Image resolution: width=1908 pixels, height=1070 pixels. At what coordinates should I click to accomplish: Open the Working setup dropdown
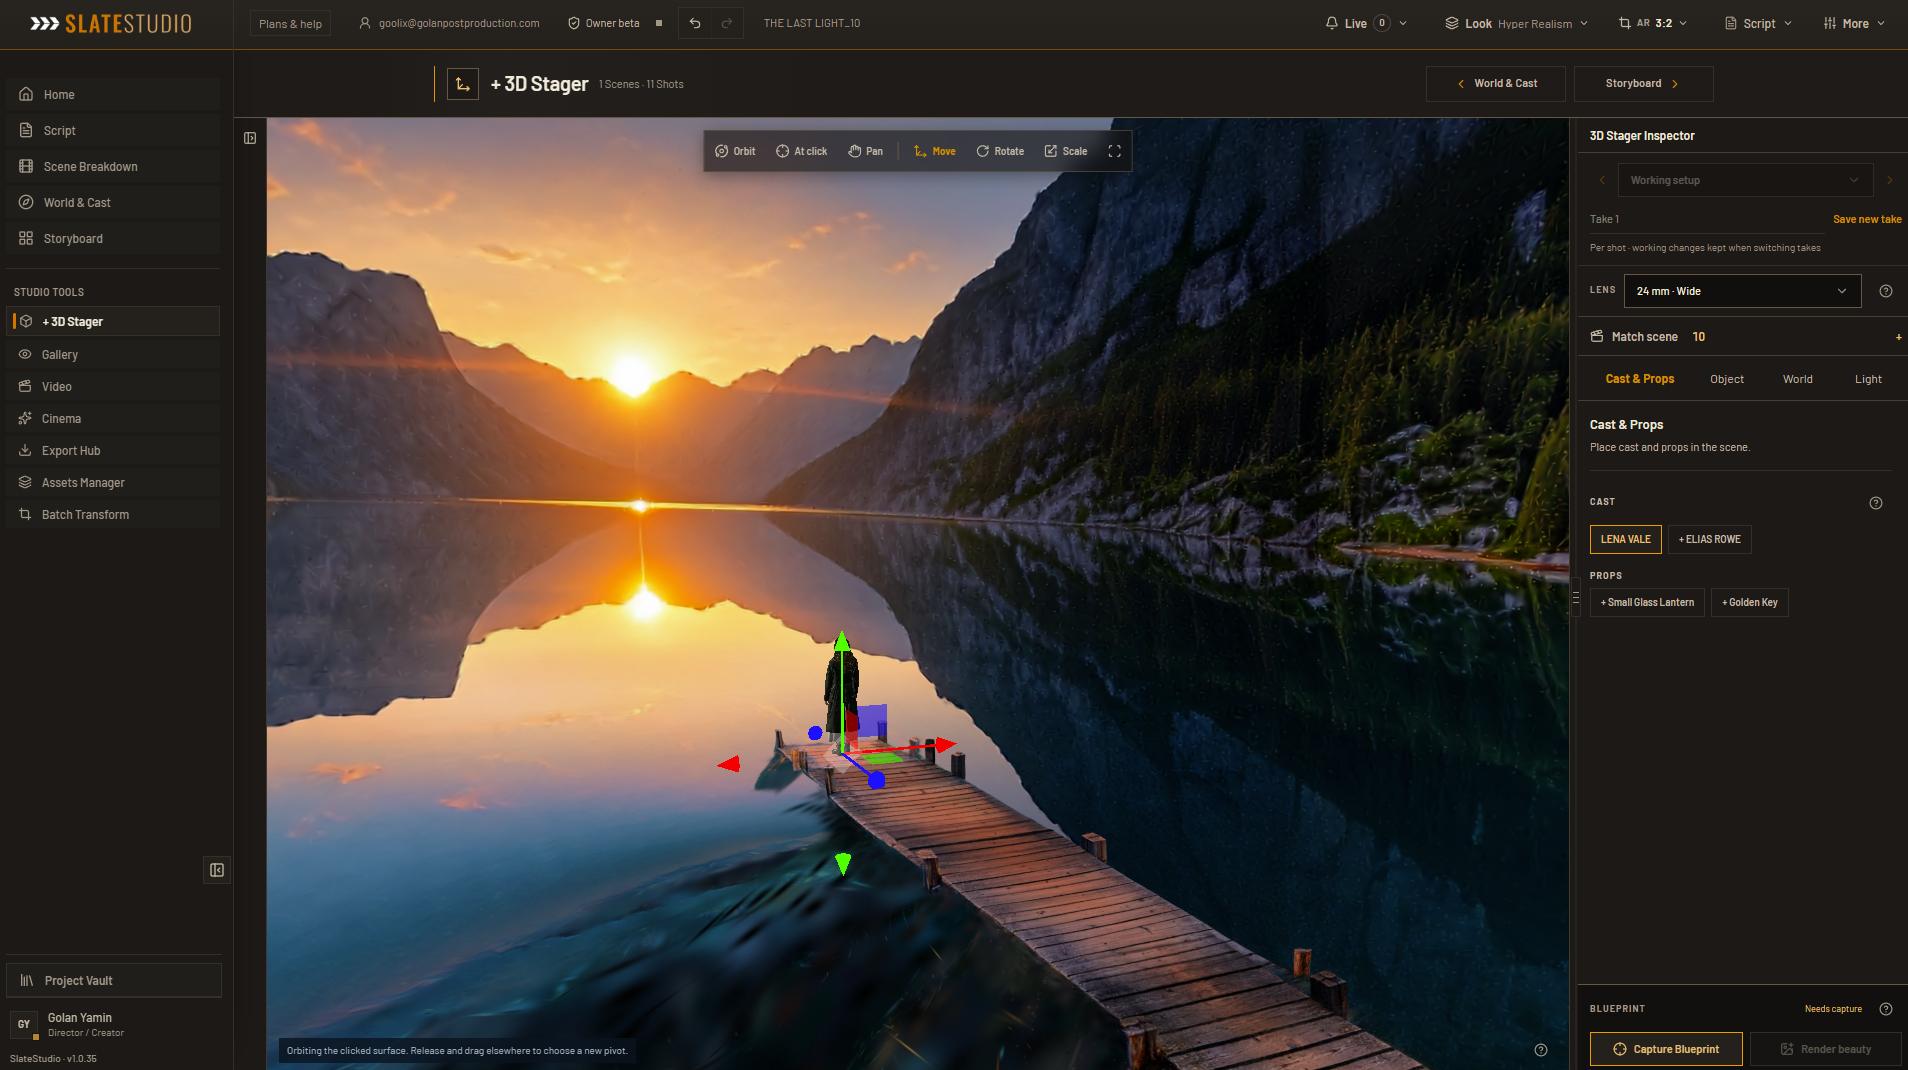(x=1744, y=180)
